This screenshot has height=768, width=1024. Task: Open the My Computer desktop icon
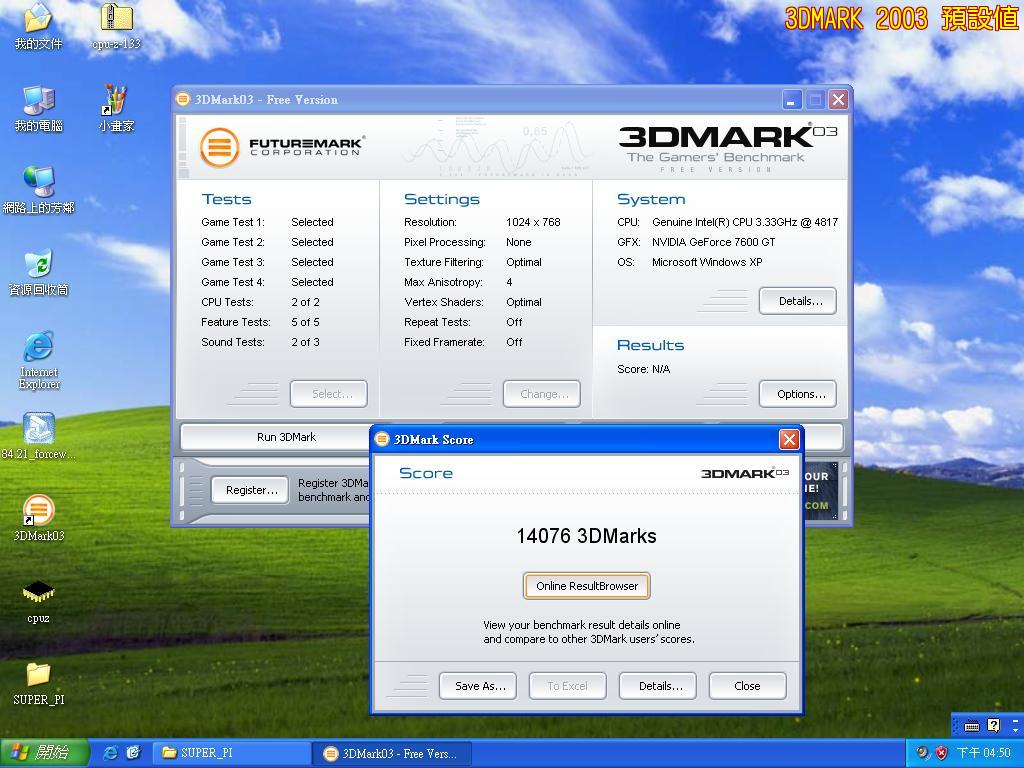click(38, 101)
